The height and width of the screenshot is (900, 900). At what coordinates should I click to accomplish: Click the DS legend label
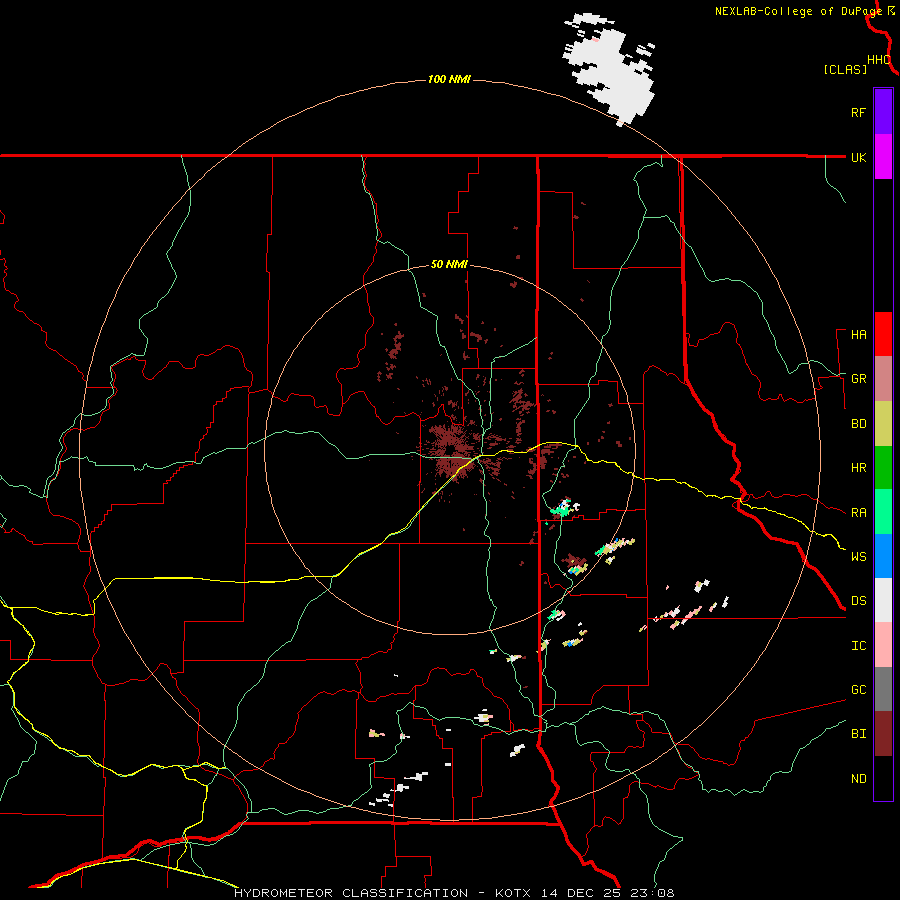858,601
